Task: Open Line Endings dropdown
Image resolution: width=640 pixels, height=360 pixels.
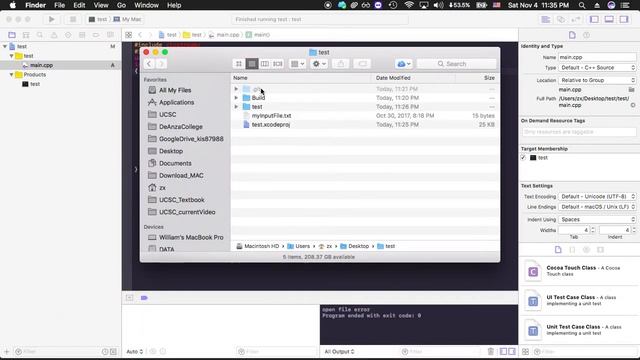Action: pos(597,207)
